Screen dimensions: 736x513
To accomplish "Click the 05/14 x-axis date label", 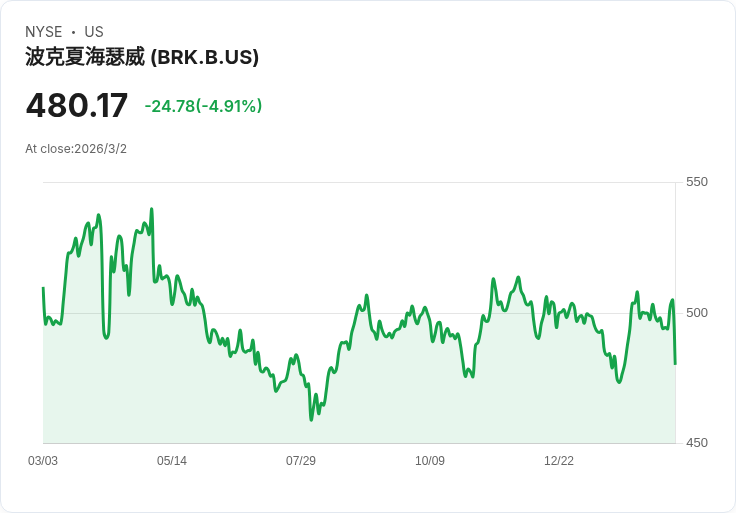I will click(x=172, y=460).
